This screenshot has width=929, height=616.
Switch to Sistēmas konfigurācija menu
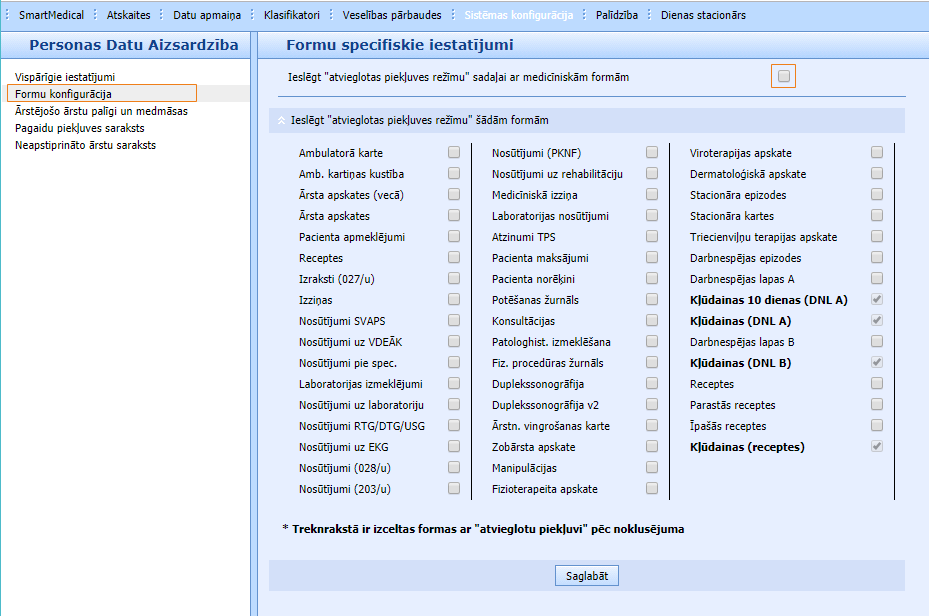(x=518, y=15)
